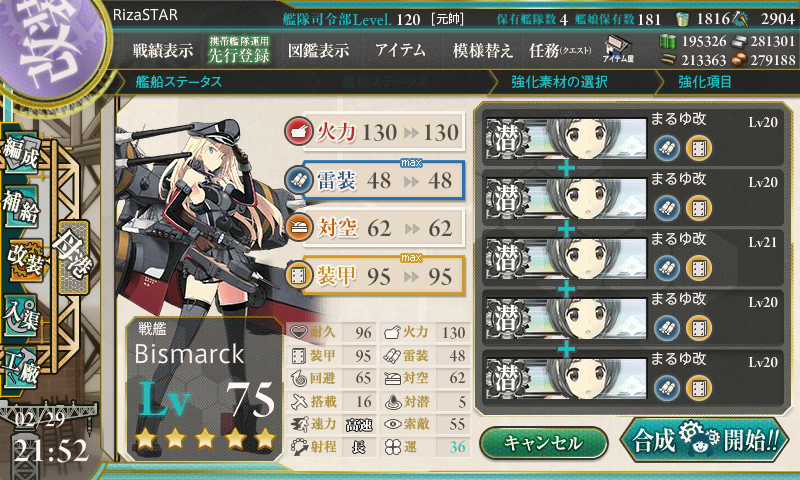This screenshot has height=480, width=800.
Task: Return to 母港 home port icon
Action: tap(73, 257)
